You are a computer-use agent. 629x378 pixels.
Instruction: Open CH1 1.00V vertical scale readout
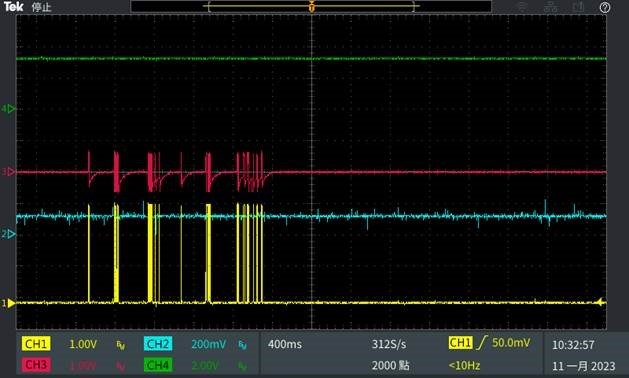pyautogui.click(x=83, y=344)
